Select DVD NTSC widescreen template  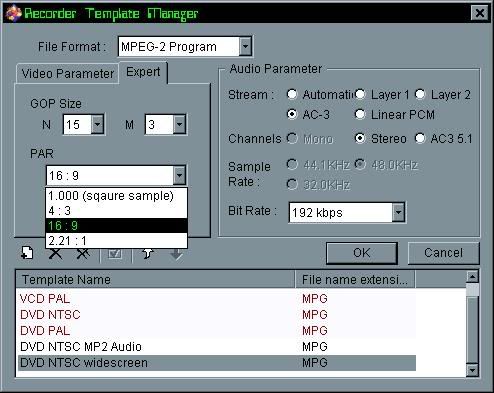click(x=217, y=363)
